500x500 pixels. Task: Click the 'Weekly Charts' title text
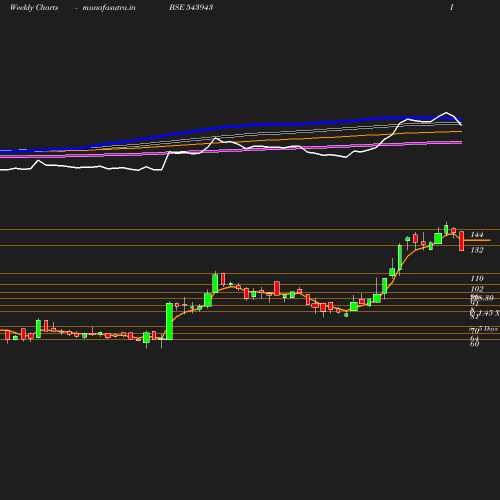[34, 7]
